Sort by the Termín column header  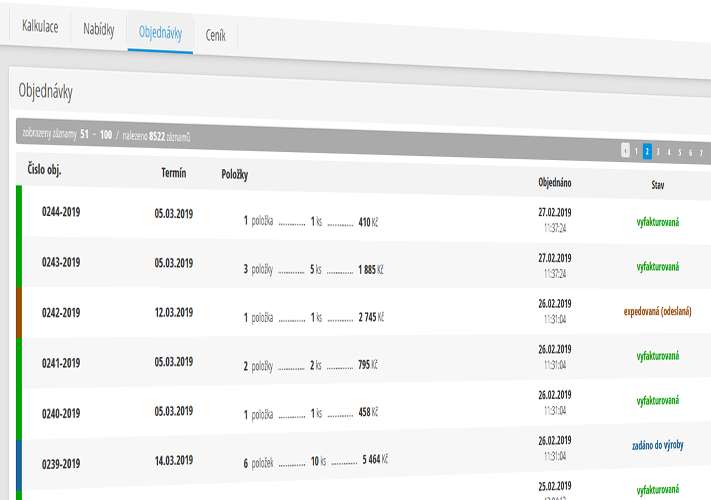173,173
